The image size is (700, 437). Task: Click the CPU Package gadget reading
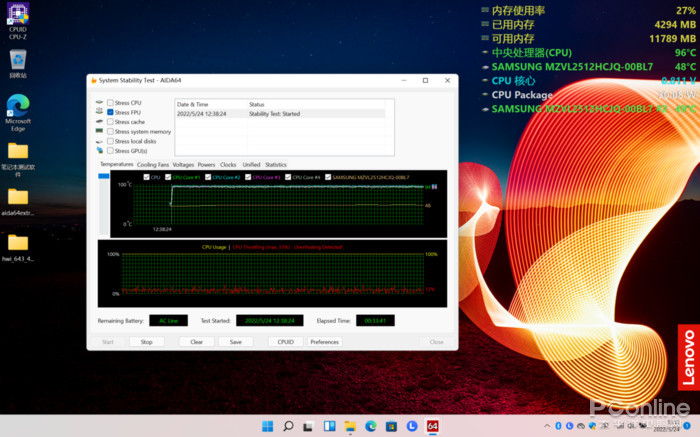click(588, 95)
